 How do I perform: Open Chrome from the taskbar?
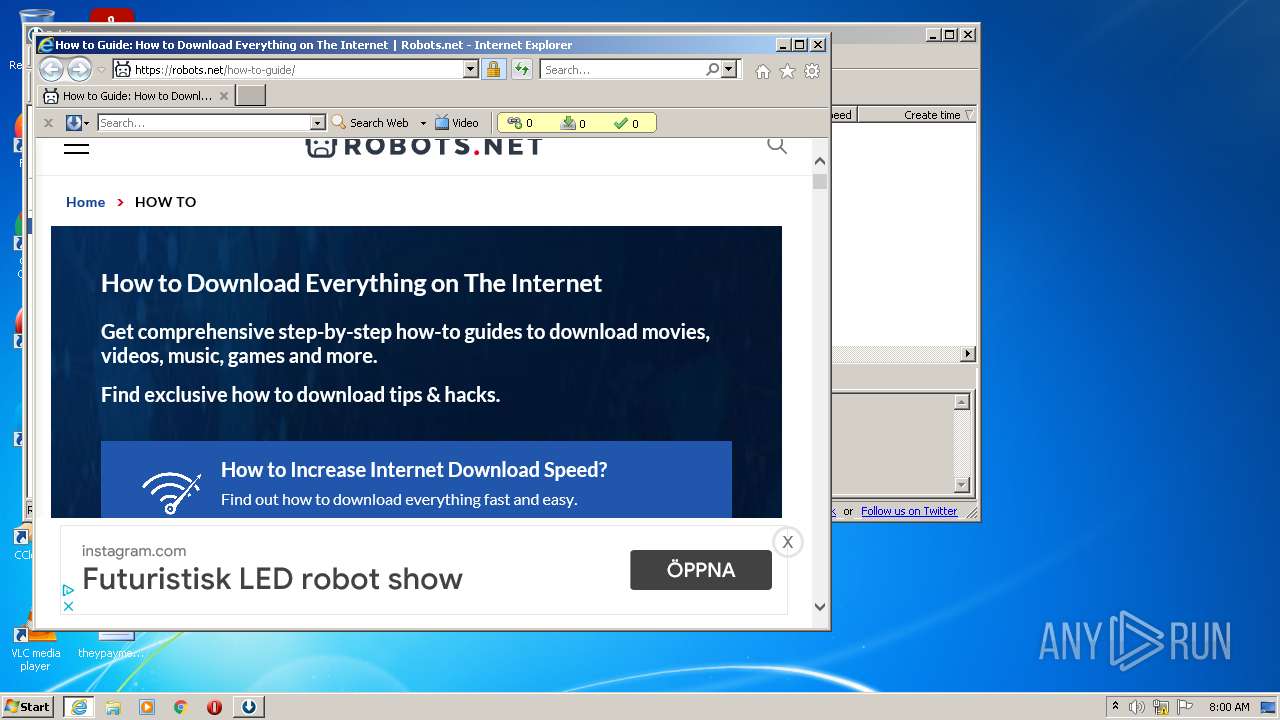[x=181, y=707]
